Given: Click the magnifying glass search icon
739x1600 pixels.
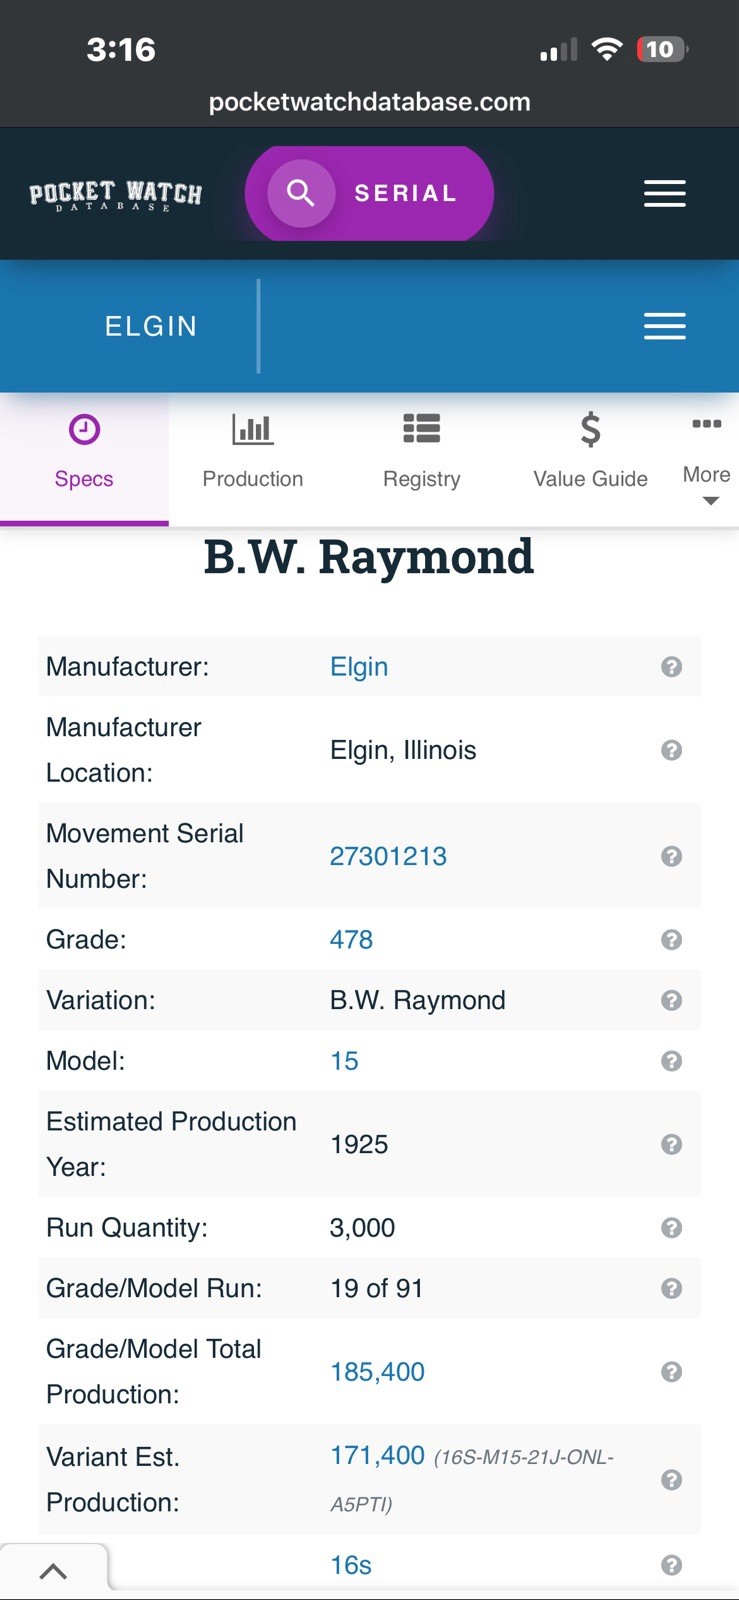Looking at the screenshot, I should (x=301, y=193).
